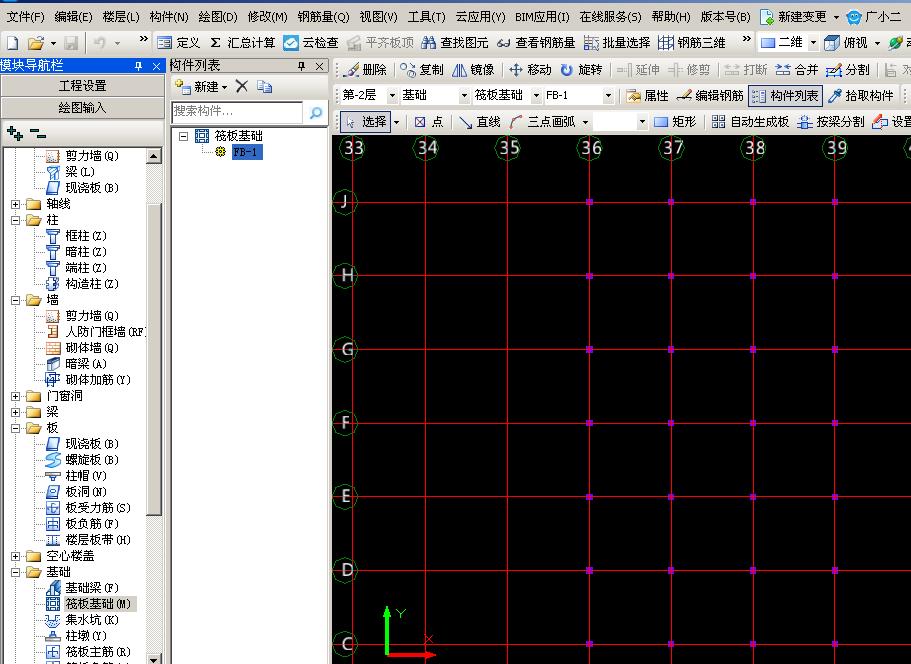Expand the 空心楼盖 tree folder
911x664 pixels.
pyautogui.click(x=16, y=556)
